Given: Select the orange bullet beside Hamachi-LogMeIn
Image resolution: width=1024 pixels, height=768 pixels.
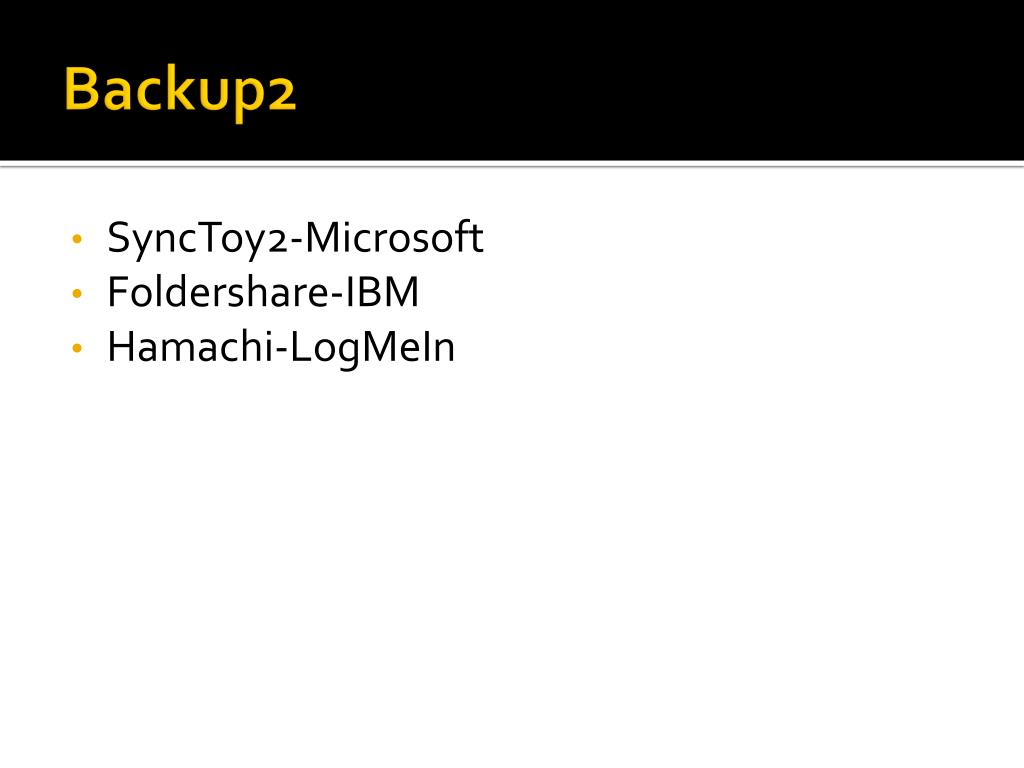Looking at the screenshot, I should tap(77, 349).
